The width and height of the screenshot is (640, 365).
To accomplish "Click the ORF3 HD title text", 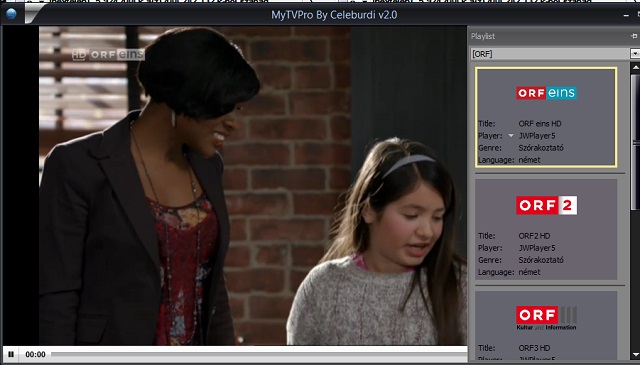I will 534,348.
